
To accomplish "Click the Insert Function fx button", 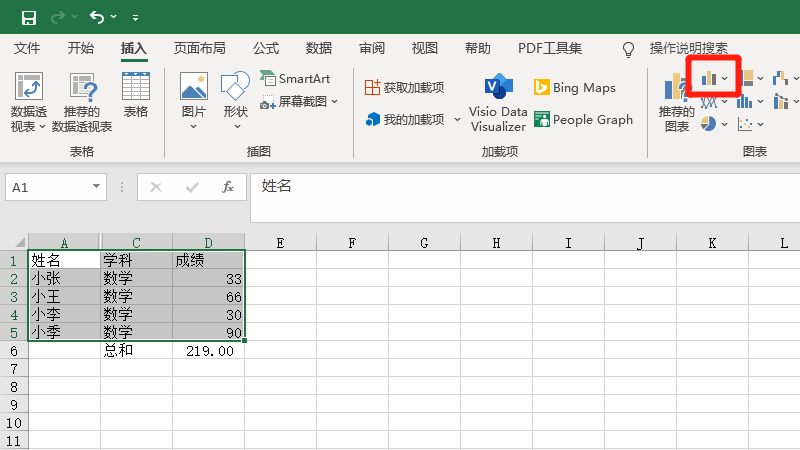I will pos(228,186).
